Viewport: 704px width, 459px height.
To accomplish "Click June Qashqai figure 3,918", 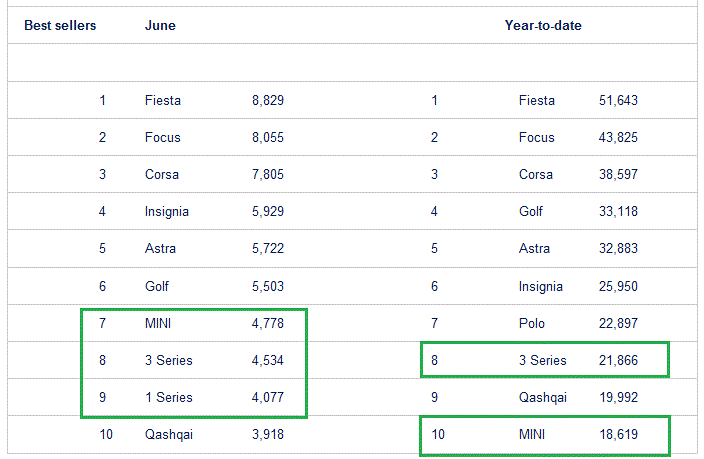I will point(268,435).
